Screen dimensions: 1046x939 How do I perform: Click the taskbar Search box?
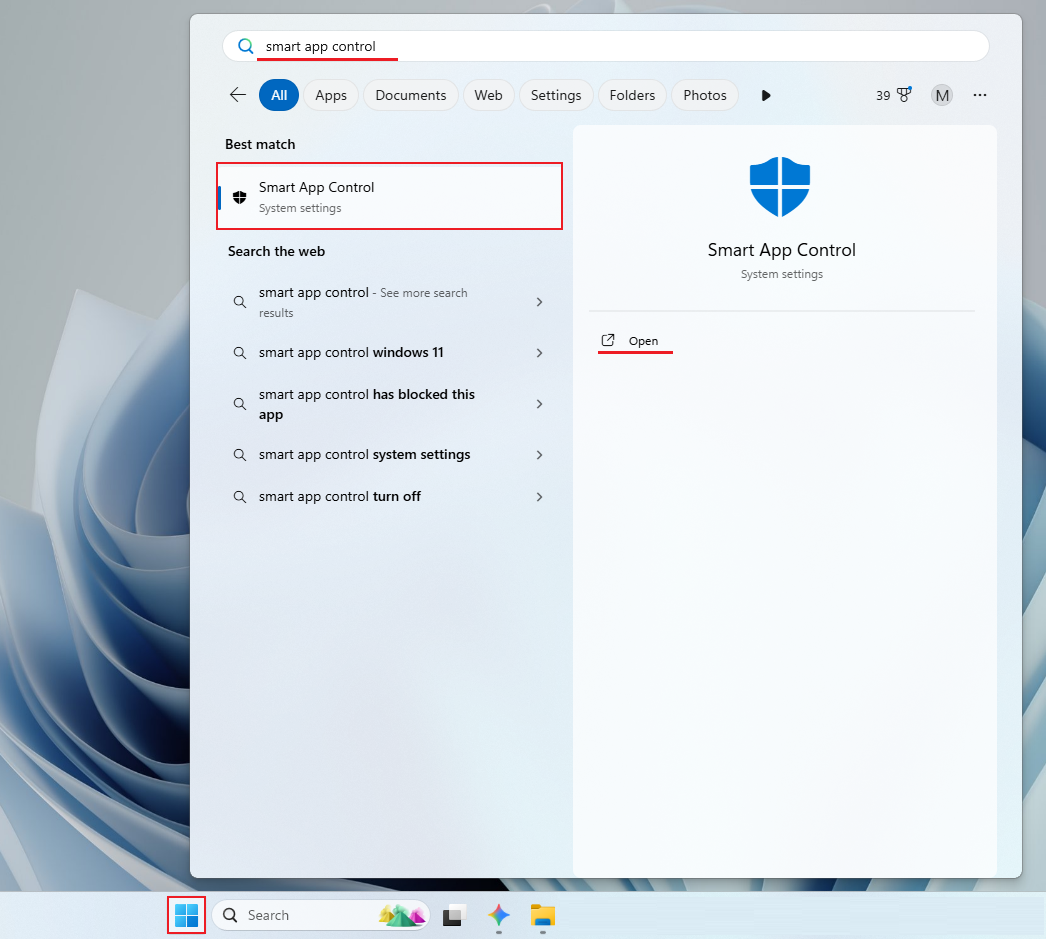pyautogui.click(x=320, y=915)
